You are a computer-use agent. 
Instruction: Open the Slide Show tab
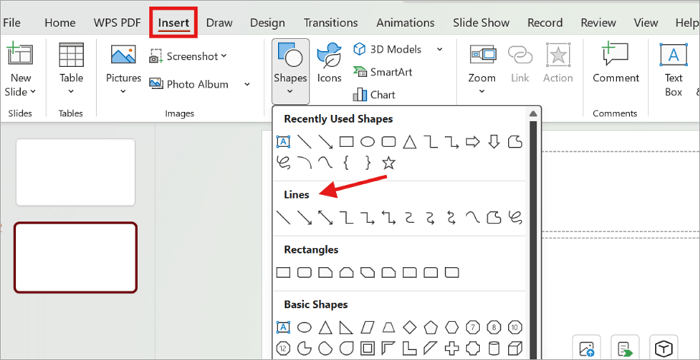coord(481,23)
